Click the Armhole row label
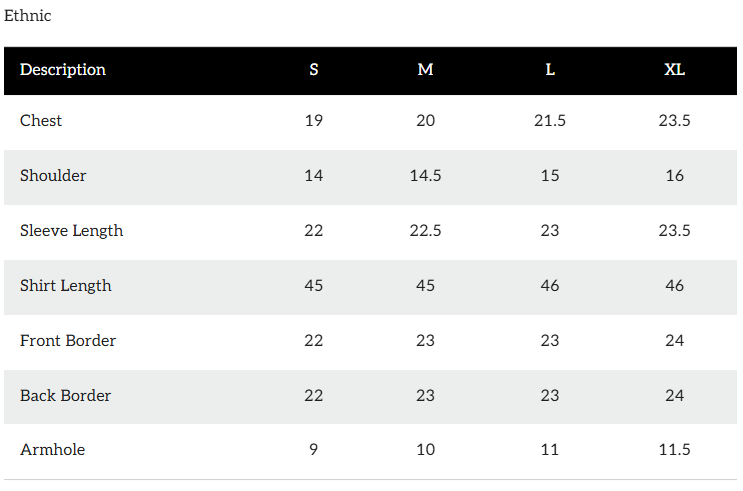This screenshot has height=491, width=743. (x=53, y=450)
